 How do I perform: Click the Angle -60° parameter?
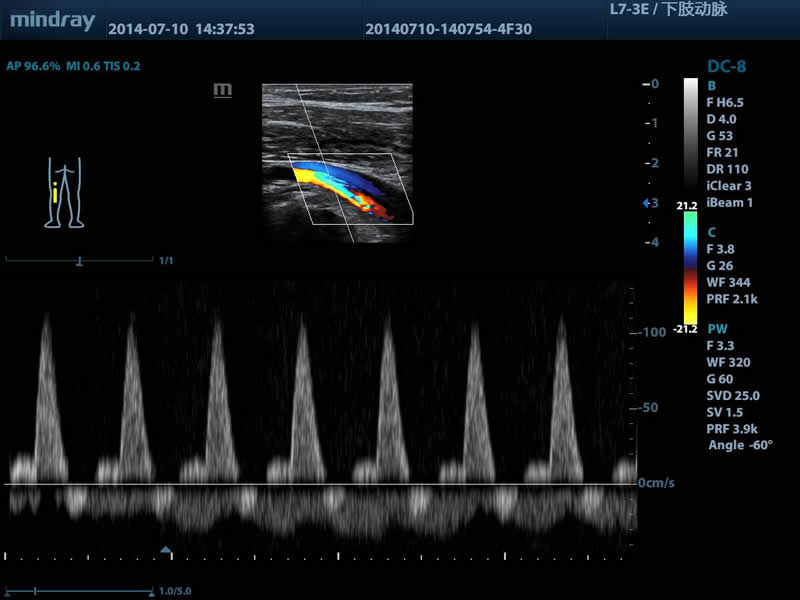pos(740,445)
